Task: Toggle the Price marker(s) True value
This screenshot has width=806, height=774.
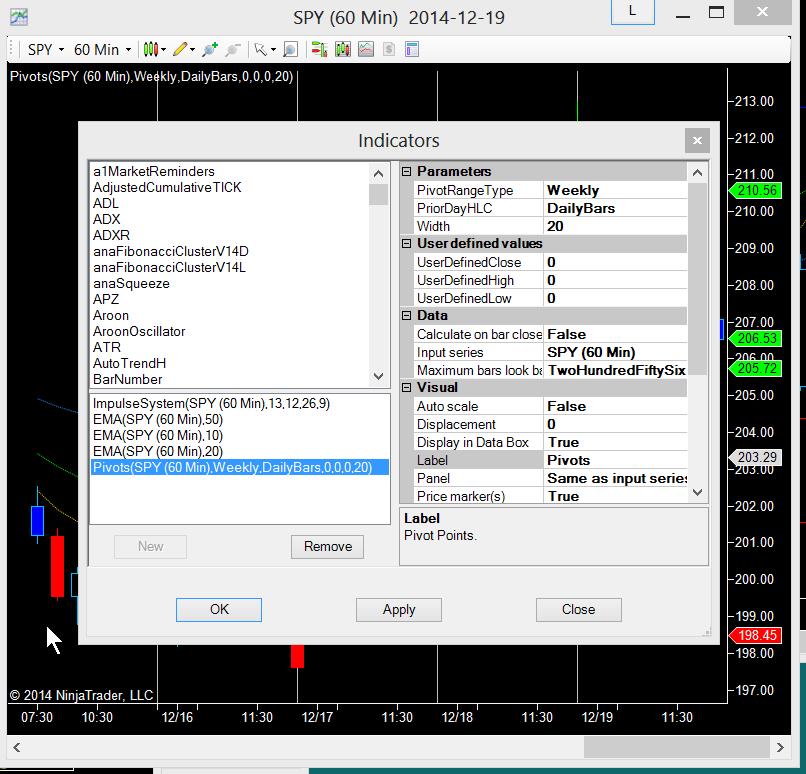Action: (615, 496)
